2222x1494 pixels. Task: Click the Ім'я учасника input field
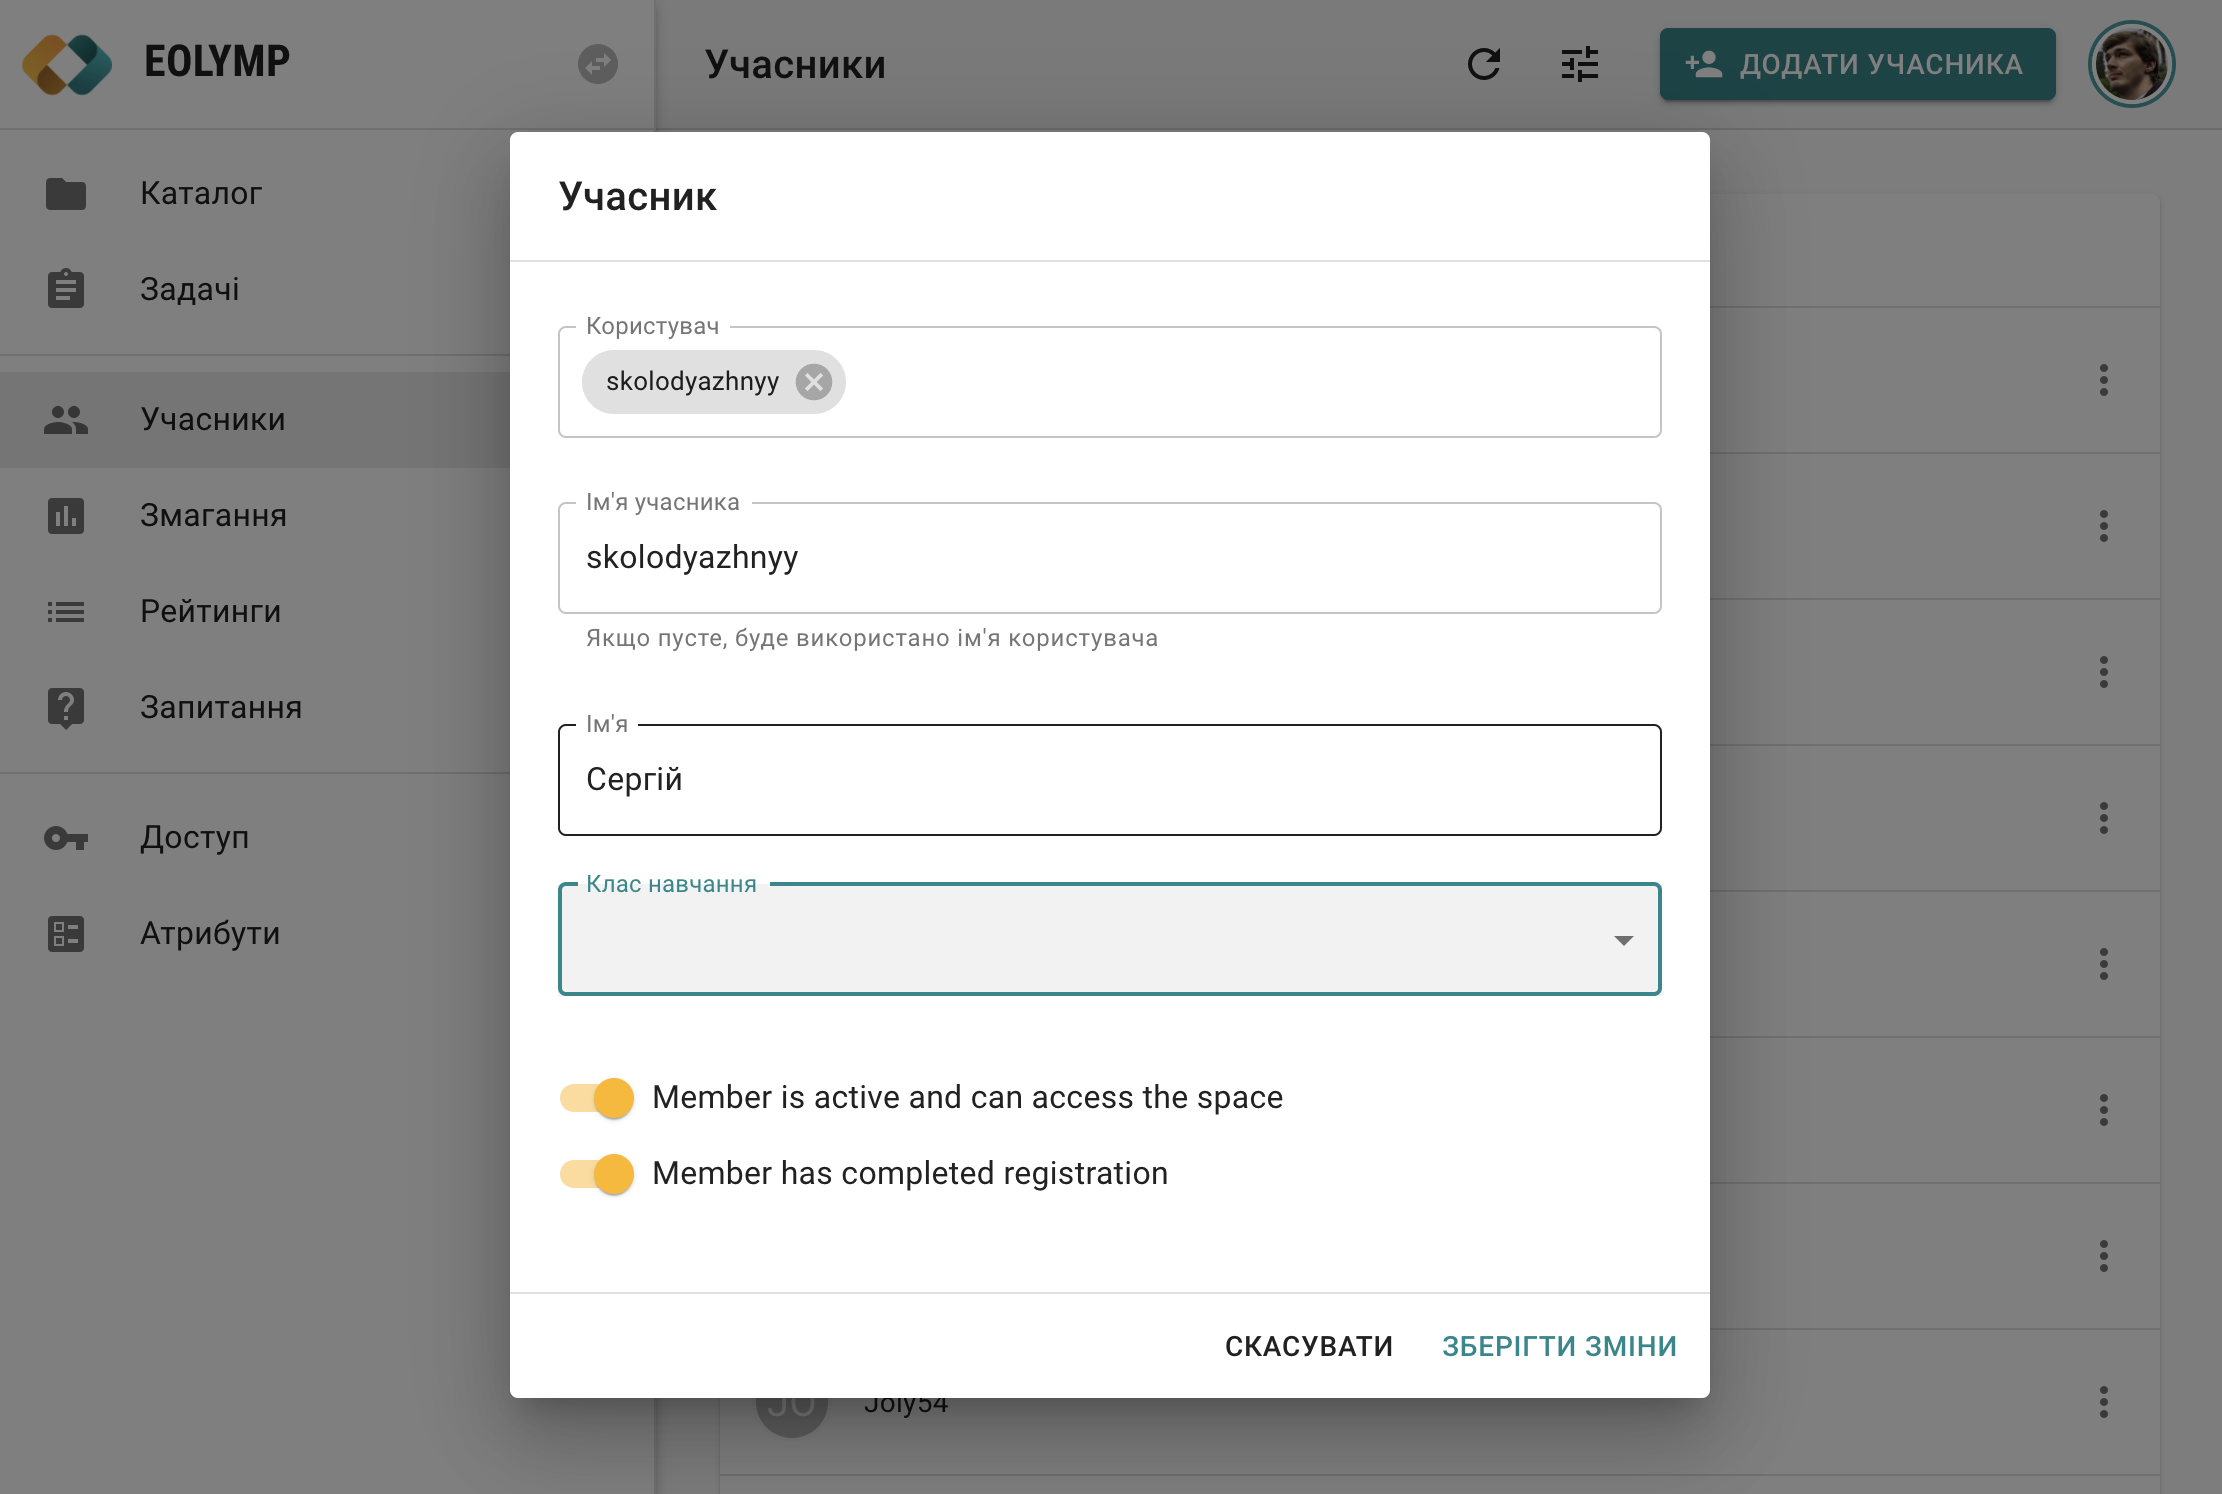1108,558
